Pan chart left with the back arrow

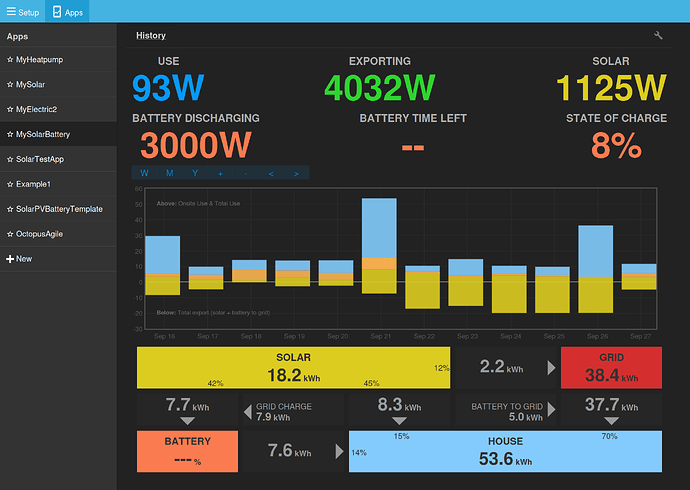click(270, 173)
